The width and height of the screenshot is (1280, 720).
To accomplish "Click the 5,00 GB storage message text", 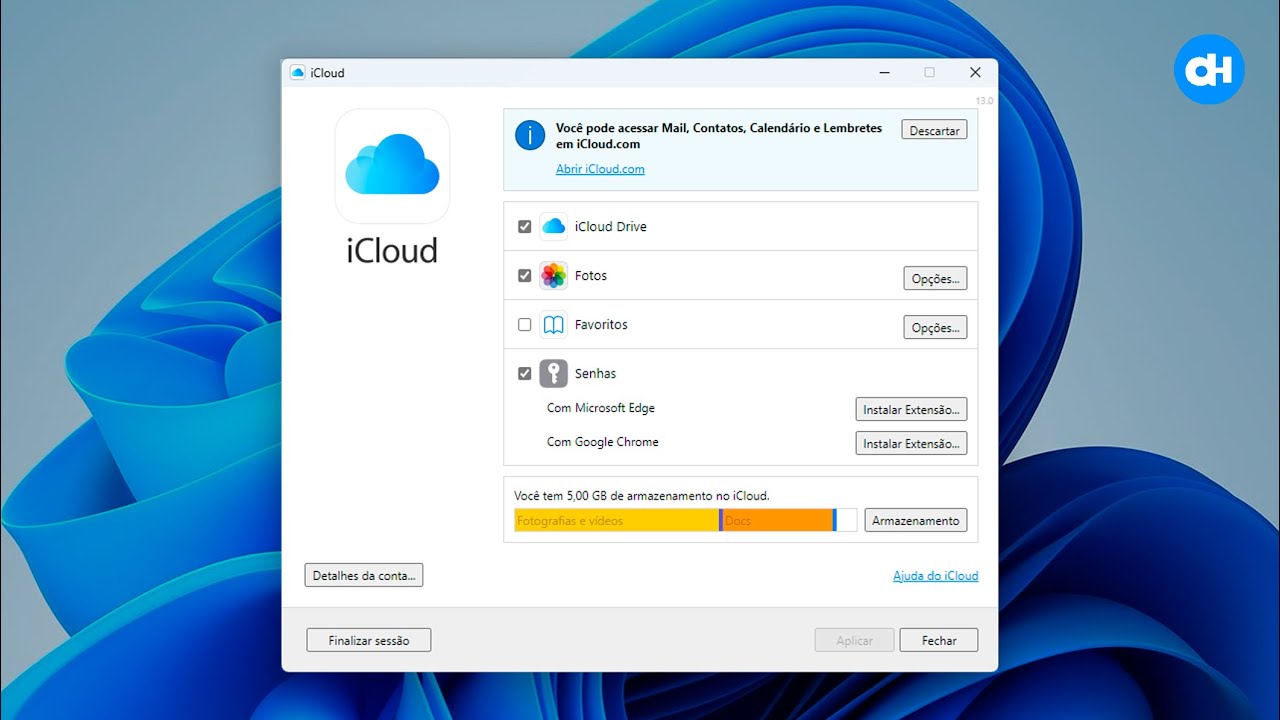I will 642,495.
